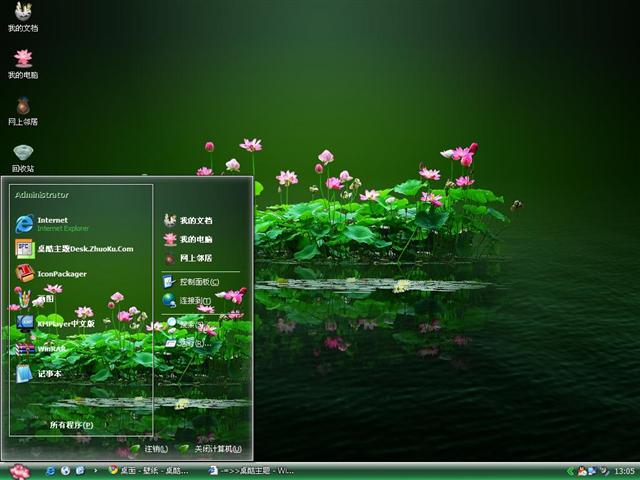
Task: Open 我的电脑 desktop icon
Action: 22,64
